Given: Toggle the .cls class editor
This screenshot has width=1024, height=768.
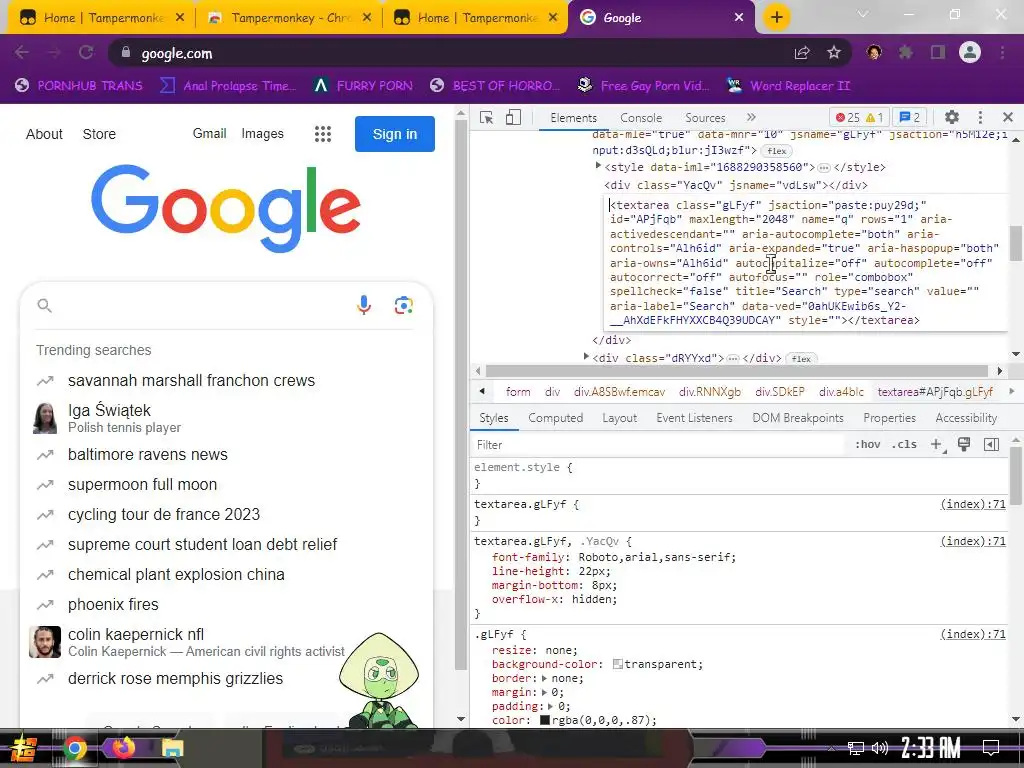Looking at the screenshot, I should pos(904,444).
